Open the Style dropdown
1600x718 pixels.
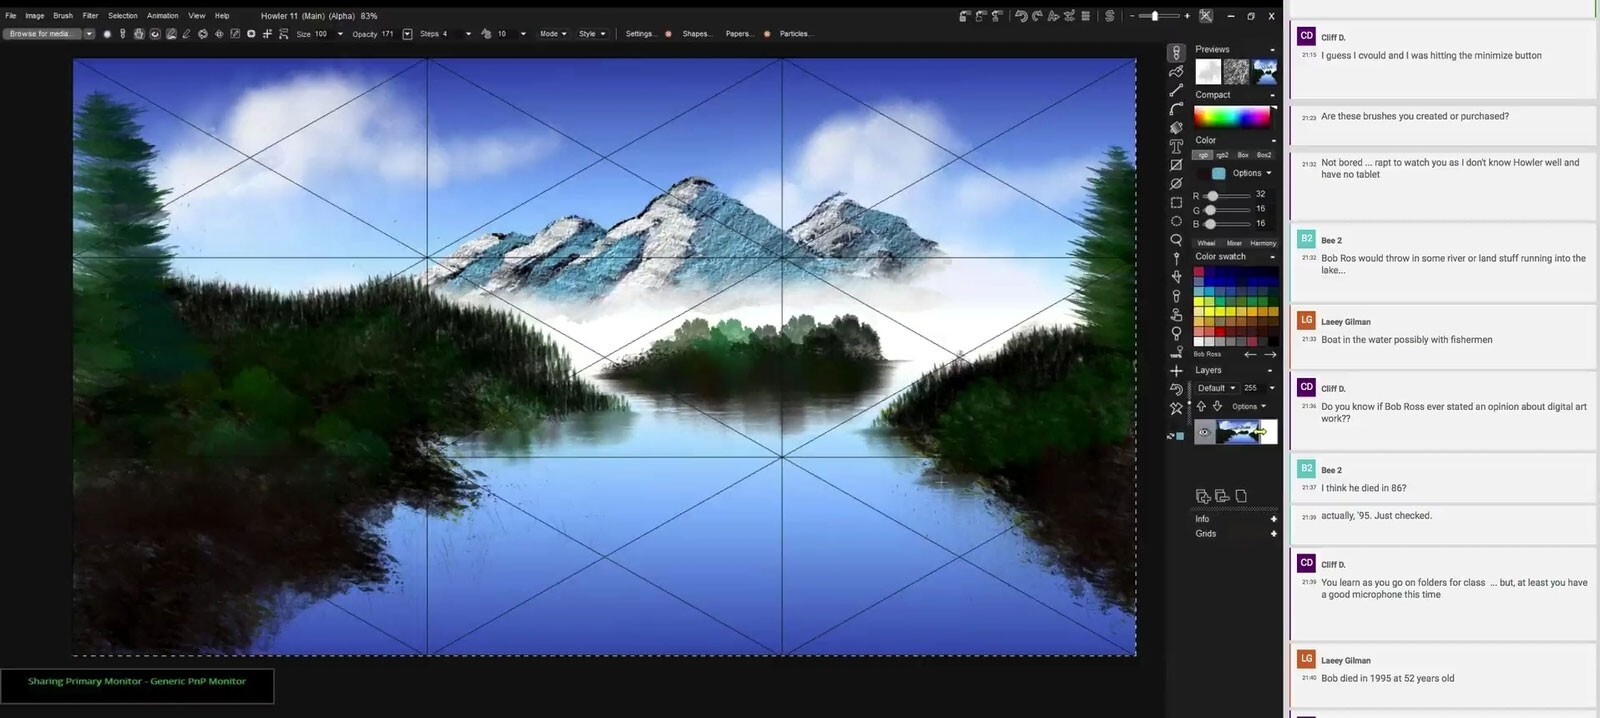click(x=592, y=34)
